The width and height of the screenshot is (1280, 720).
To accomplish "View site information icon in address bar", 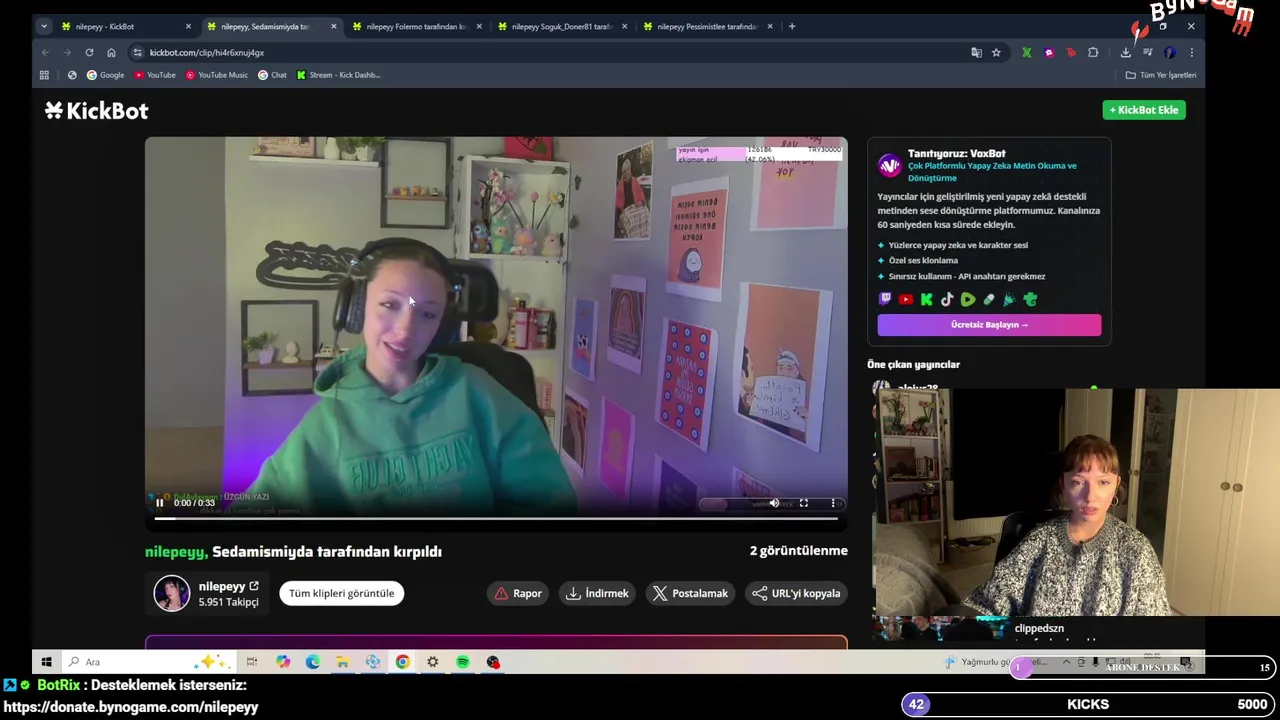I will tap(137, 52).
